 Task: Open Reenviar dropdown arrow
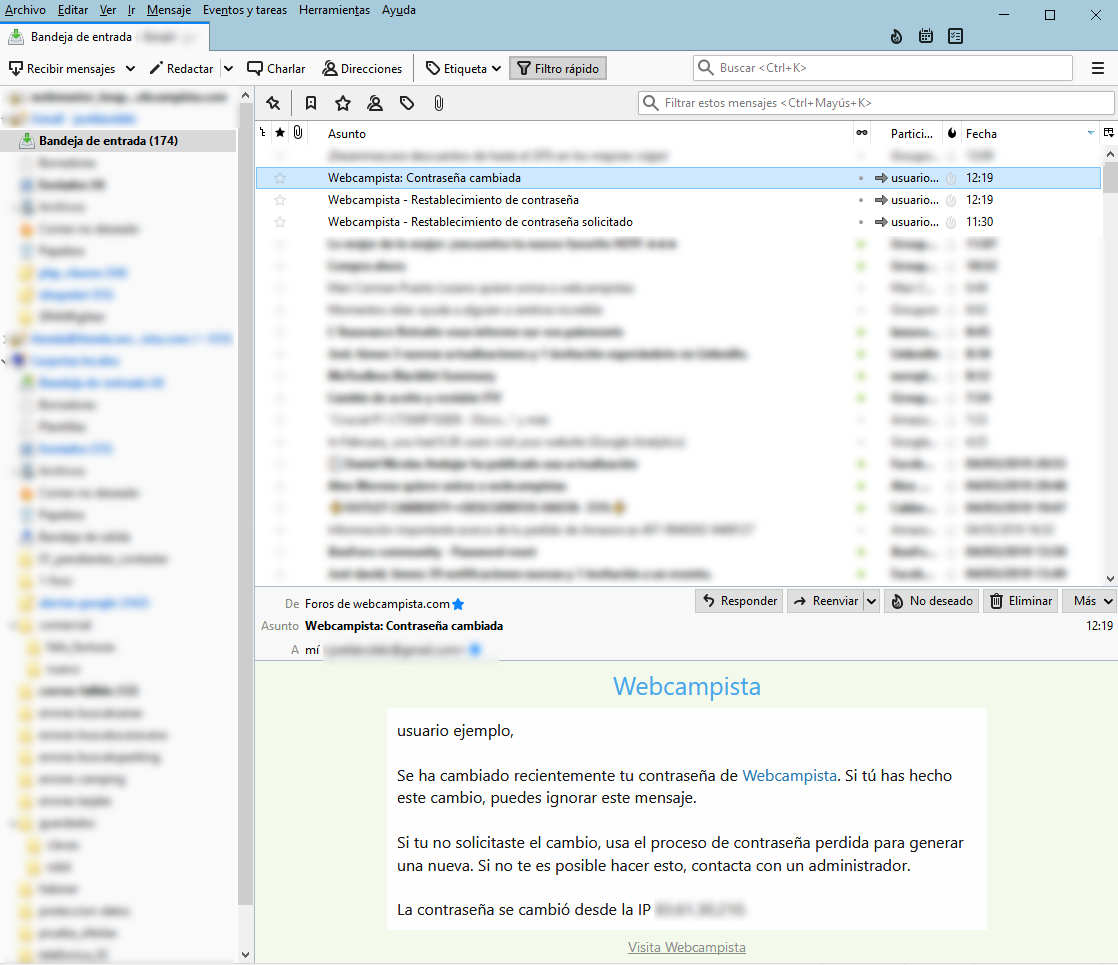point(871,601)
